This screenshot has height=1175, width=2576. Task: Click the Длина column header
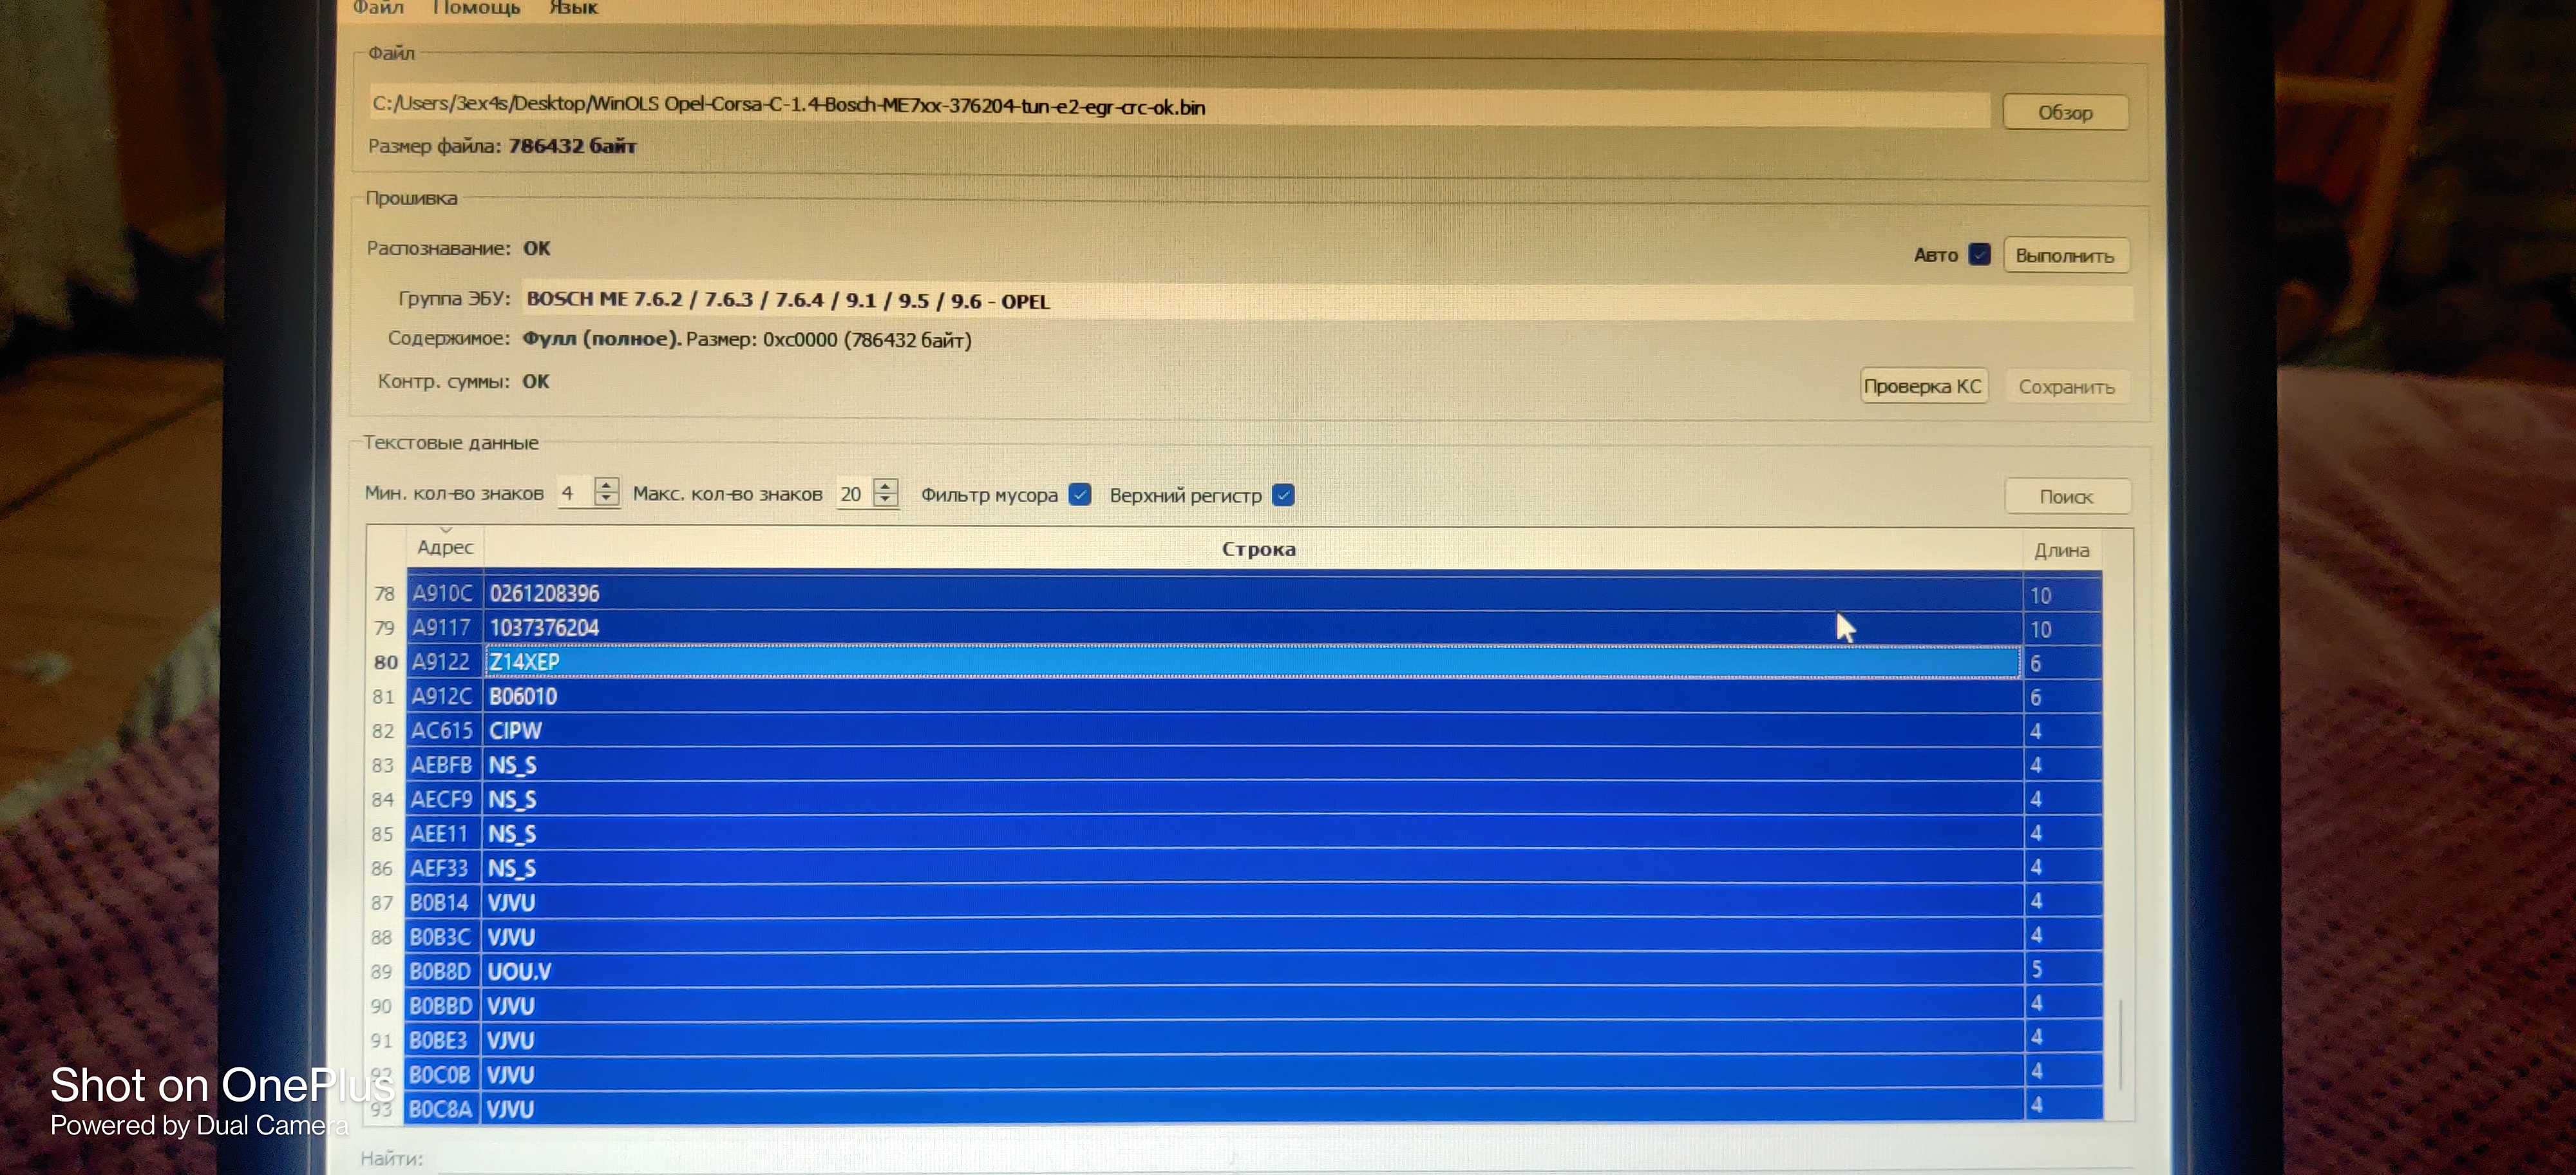(2061, 550)
